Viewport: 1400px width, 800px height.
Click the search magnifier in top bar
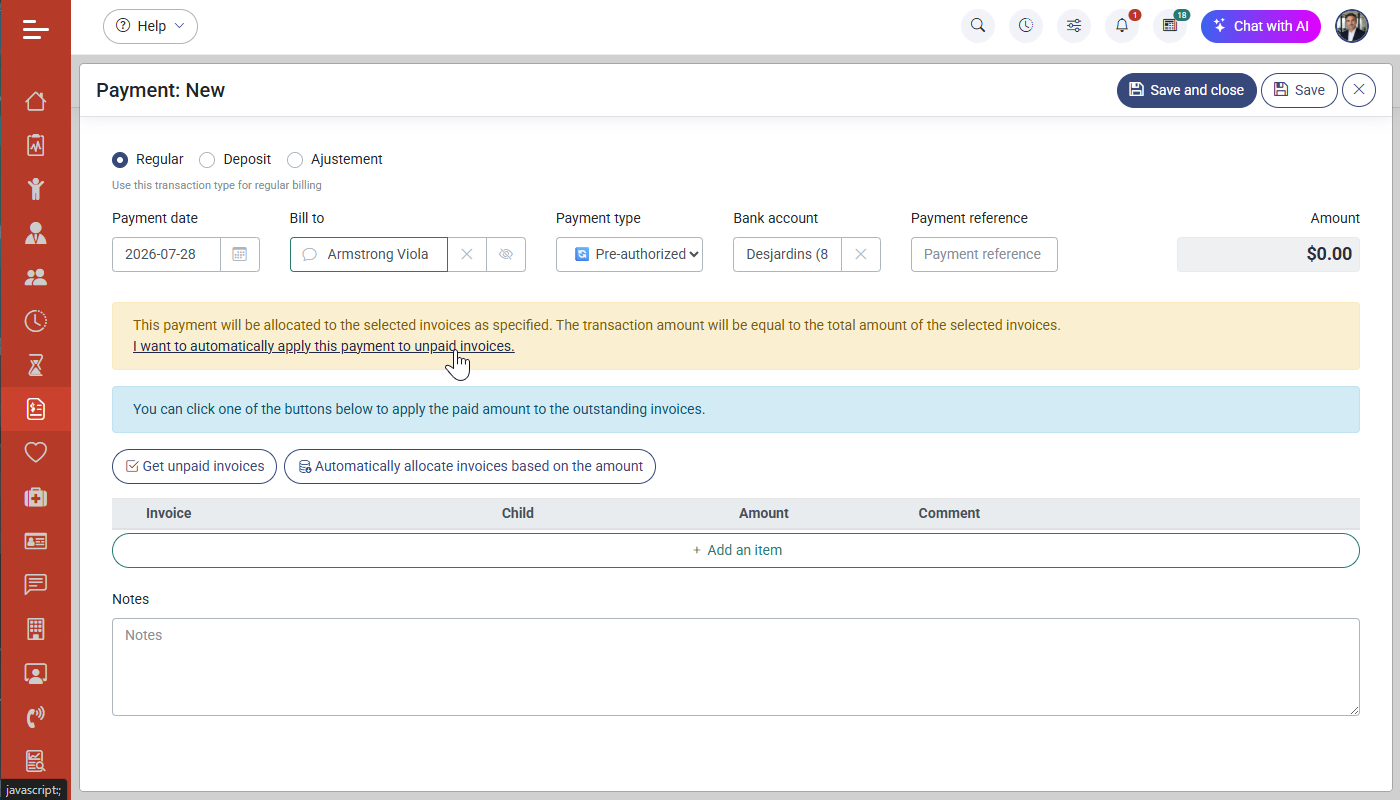978,26
